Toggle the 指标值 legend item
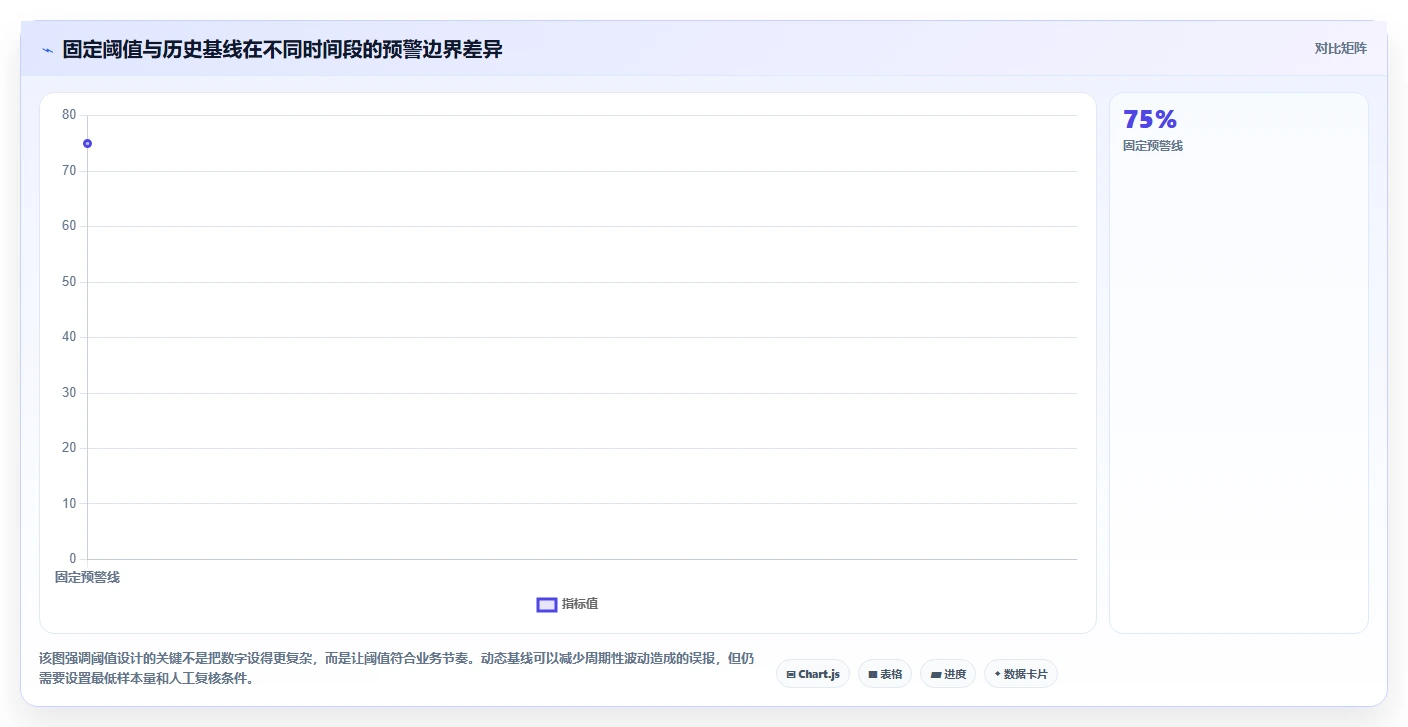Screen dimensions: 1408x727 click(x=567, y=604)
